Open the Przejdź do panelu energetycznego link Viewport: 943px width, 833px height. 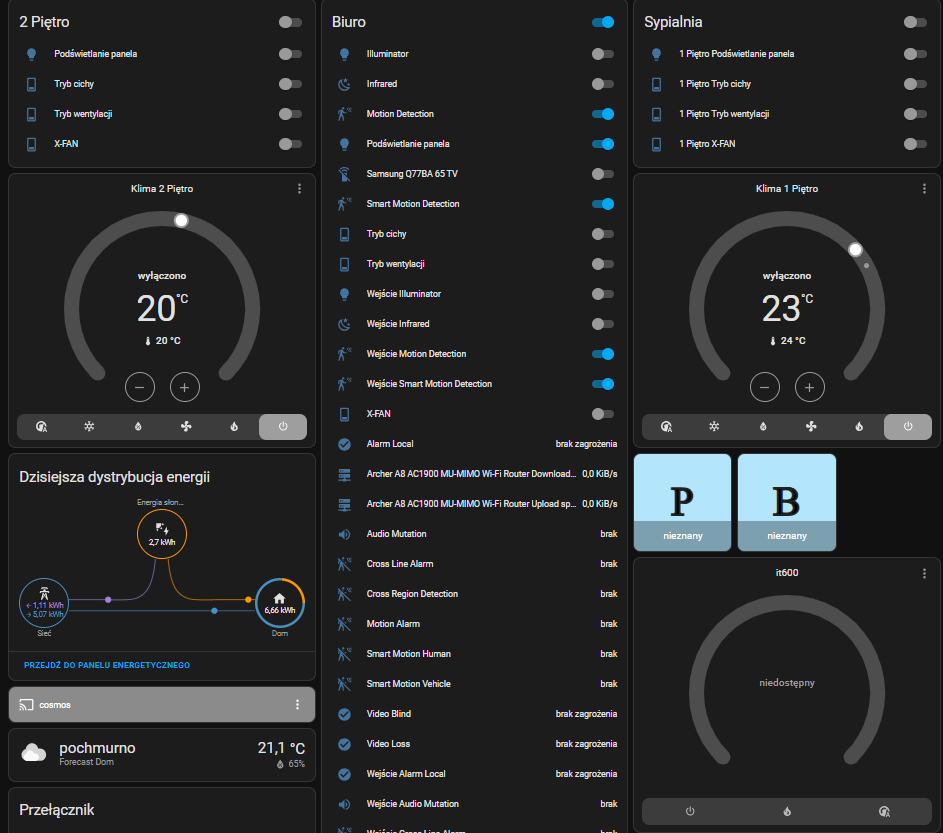point(107,665)
